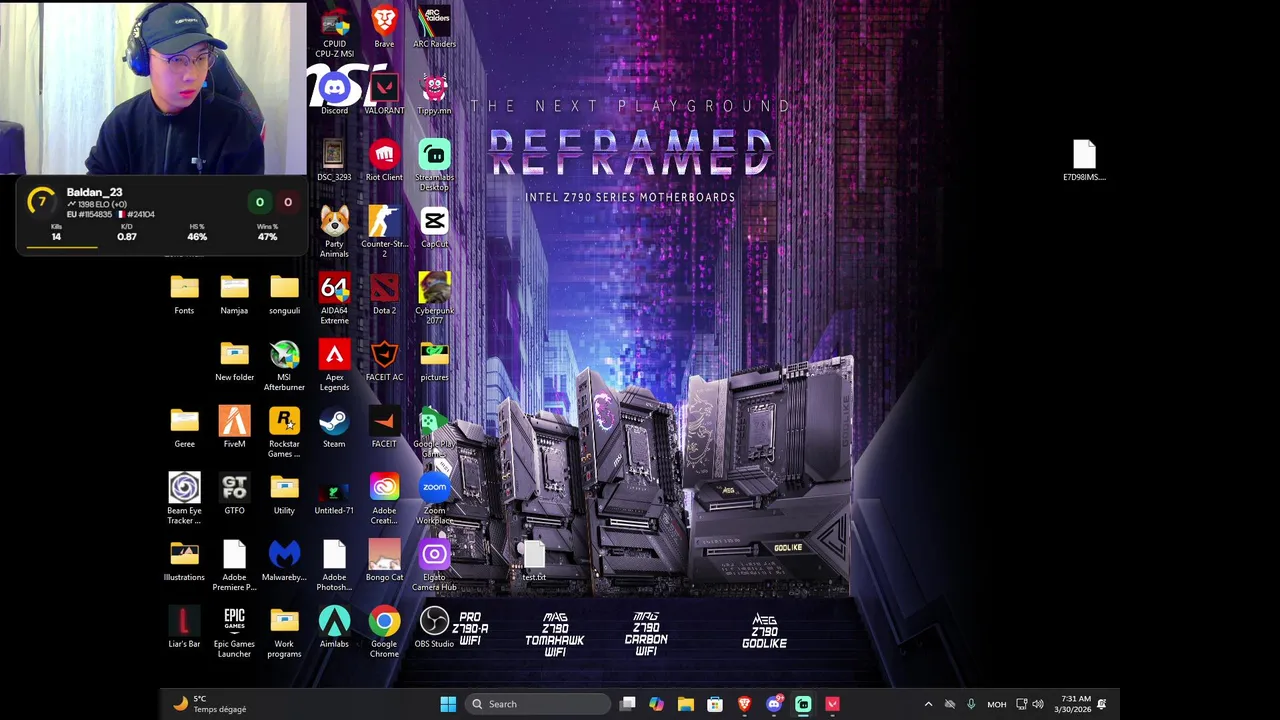Select the Tippy.mn desktop icon
This screenshot has height=720, width=1280.
(x=434, y=95)
